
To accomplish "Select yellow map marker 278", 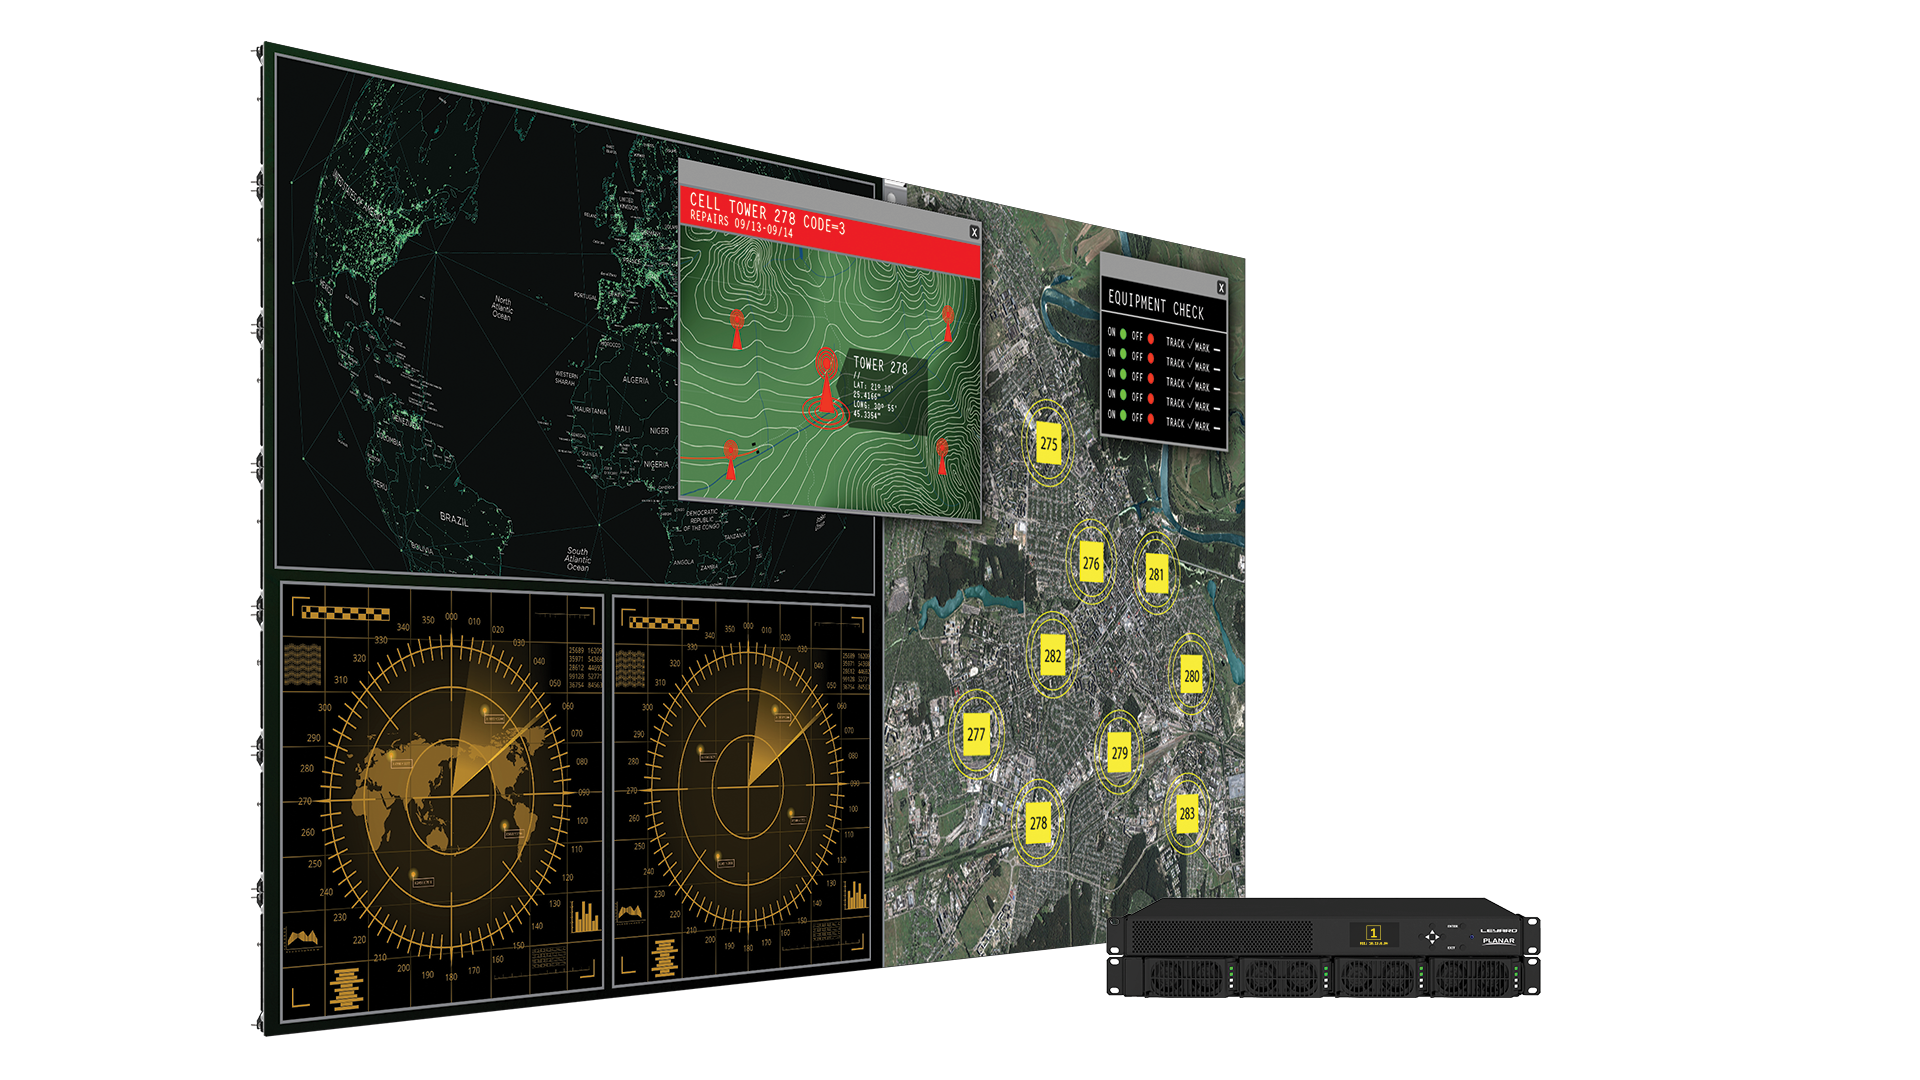I will [x=1039, y=823].
